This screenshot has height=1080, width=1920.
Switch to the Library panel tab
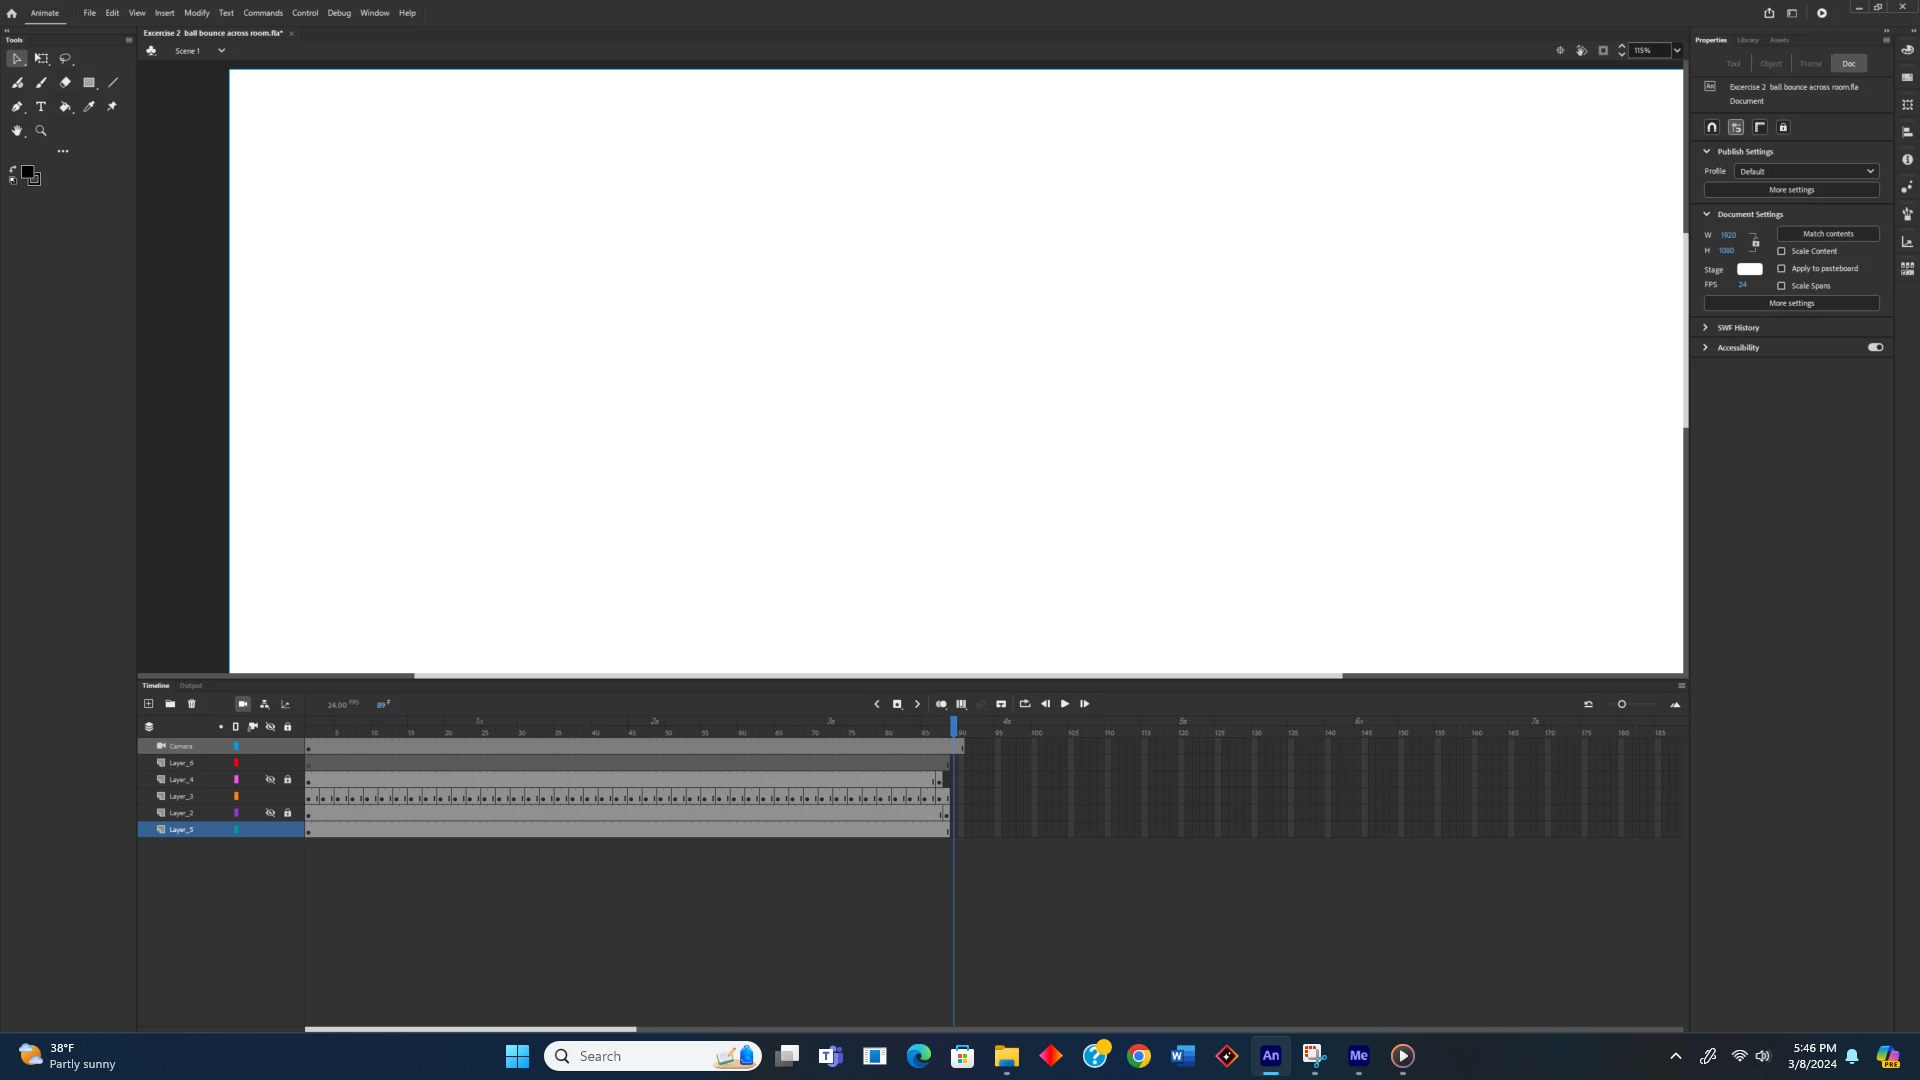coord(1747,40)
